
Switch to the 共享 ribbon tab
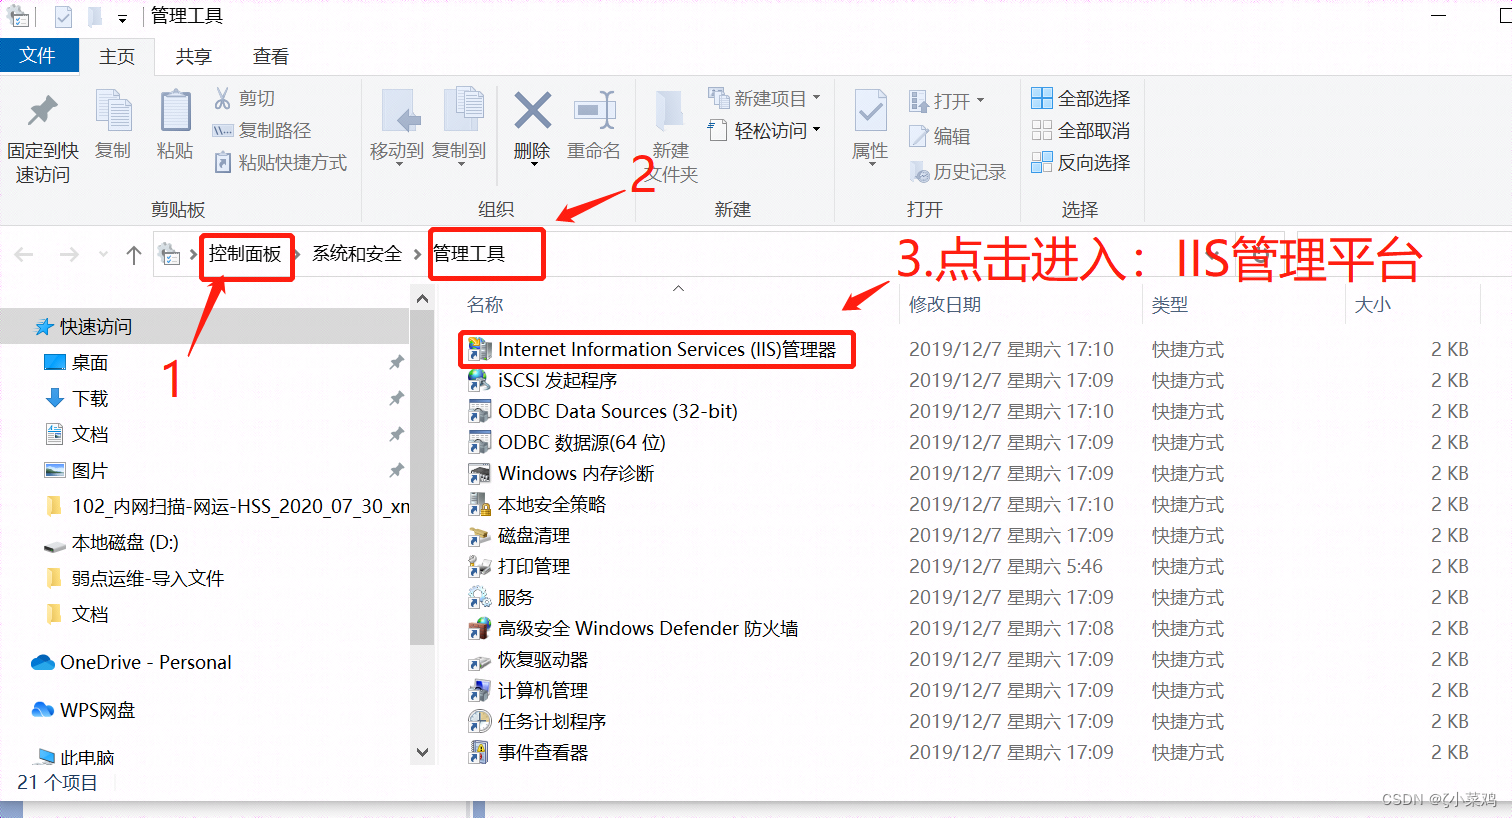(x=194, y=56)
